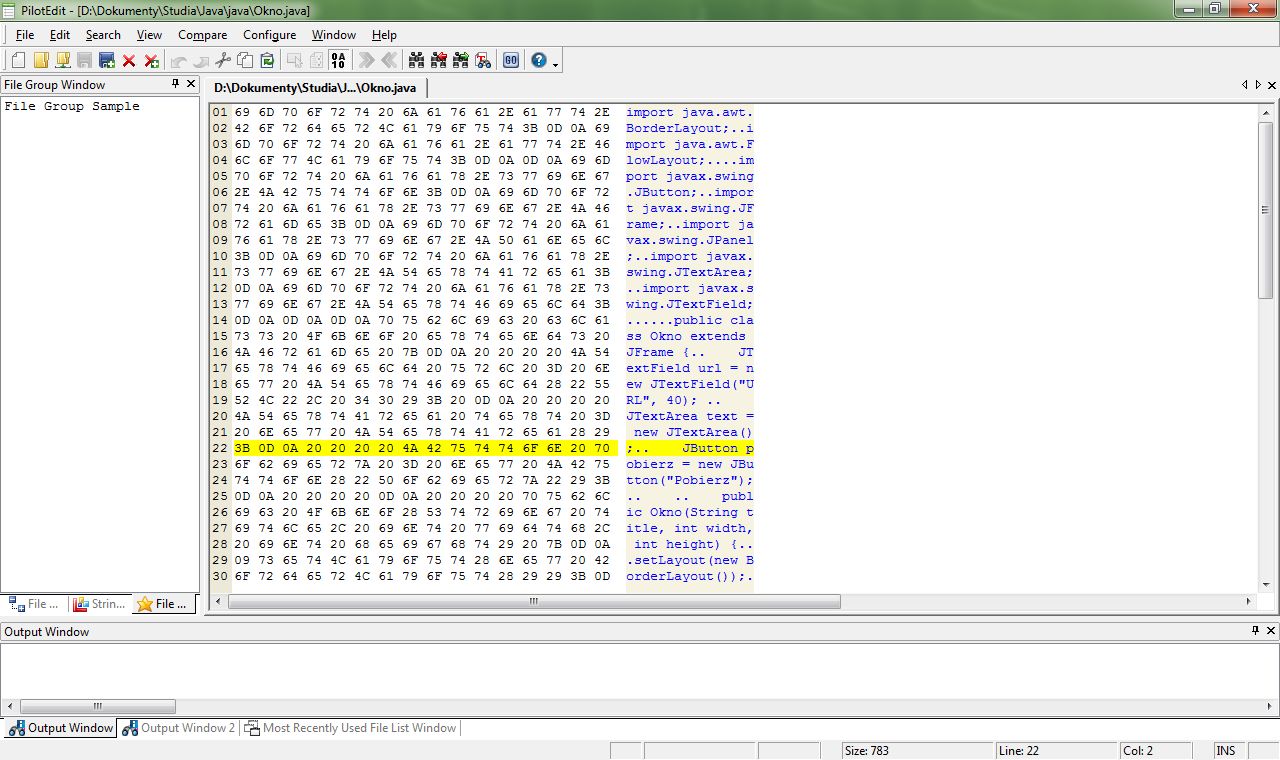Click the Open file folder icon
Viewport: 1280px width, 760px height.
(x=41, y=61)
